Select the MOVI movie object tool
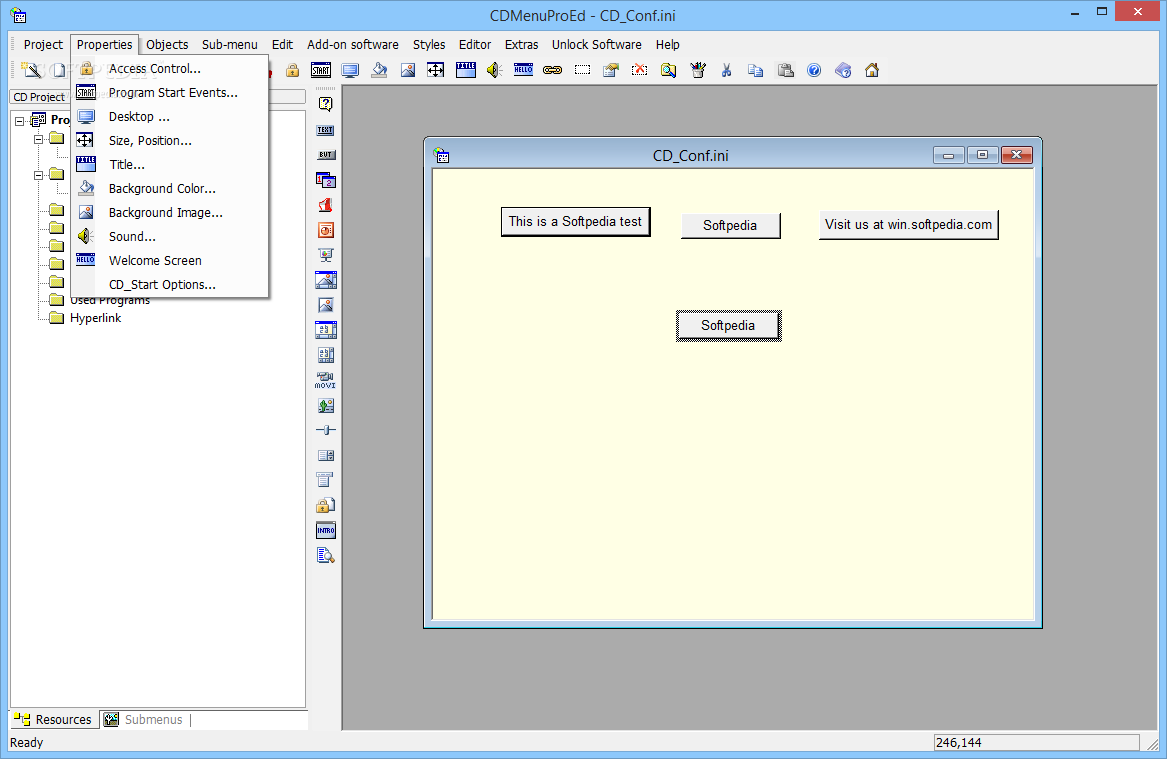The height and width of the screenshot is (759, 1167). (325, 380)
